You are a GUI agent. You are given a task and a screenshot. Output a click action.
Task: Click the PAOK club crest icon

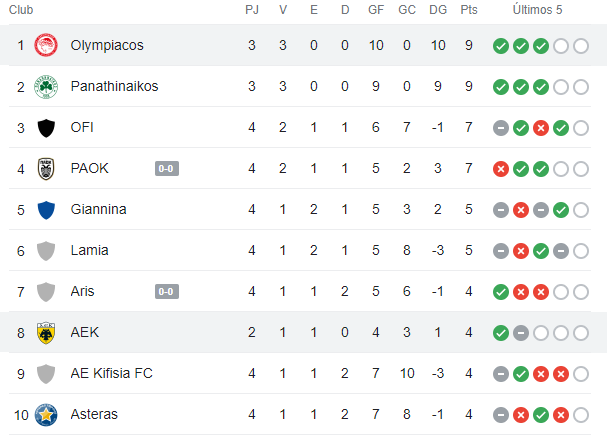coord(46,169)
